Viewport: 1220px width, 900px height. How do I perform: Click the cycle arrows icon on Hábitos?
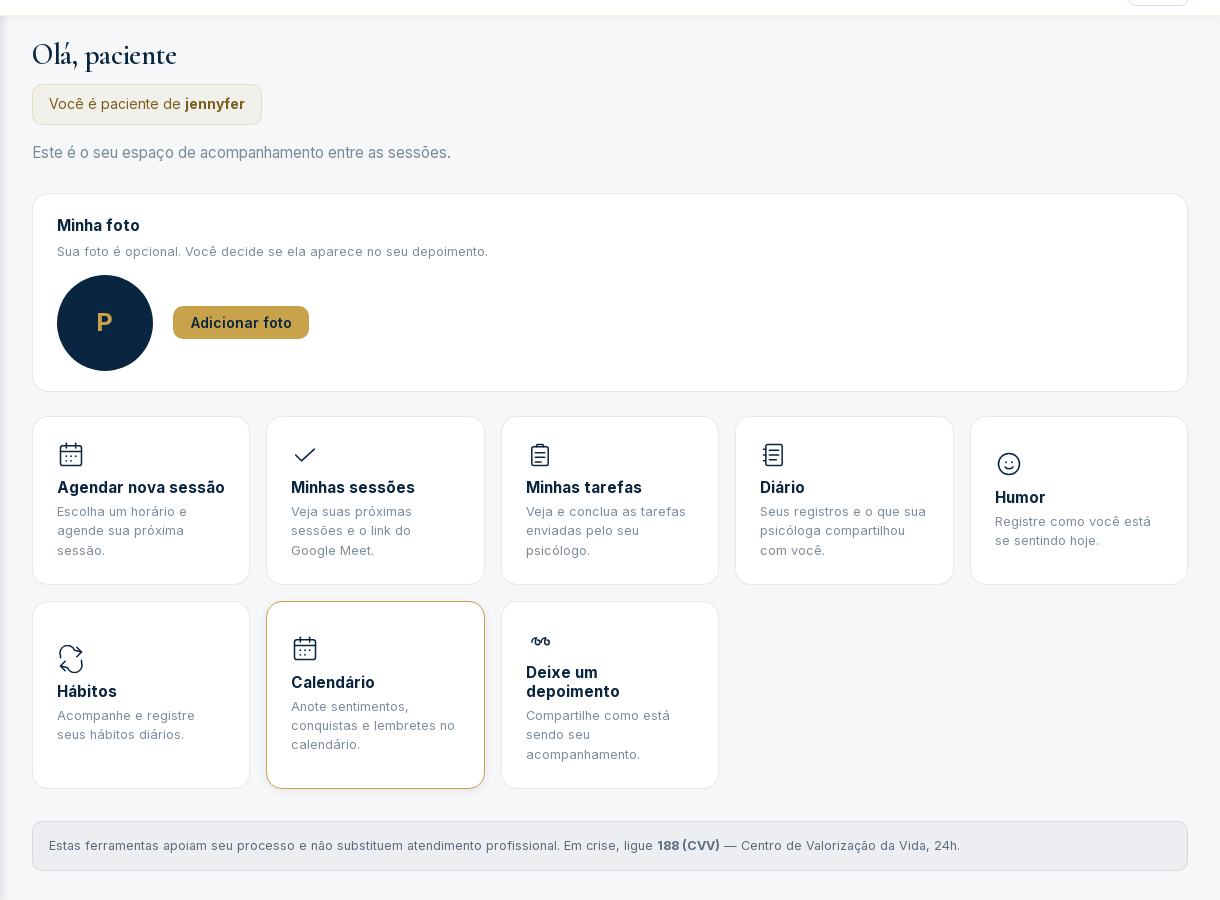tap(71, 658)
